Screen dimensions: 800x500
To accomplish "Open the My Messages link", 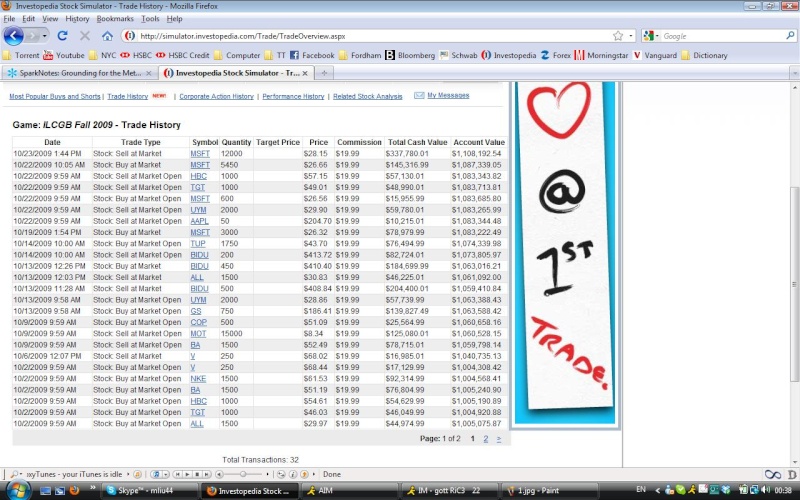I will [448, 95].
